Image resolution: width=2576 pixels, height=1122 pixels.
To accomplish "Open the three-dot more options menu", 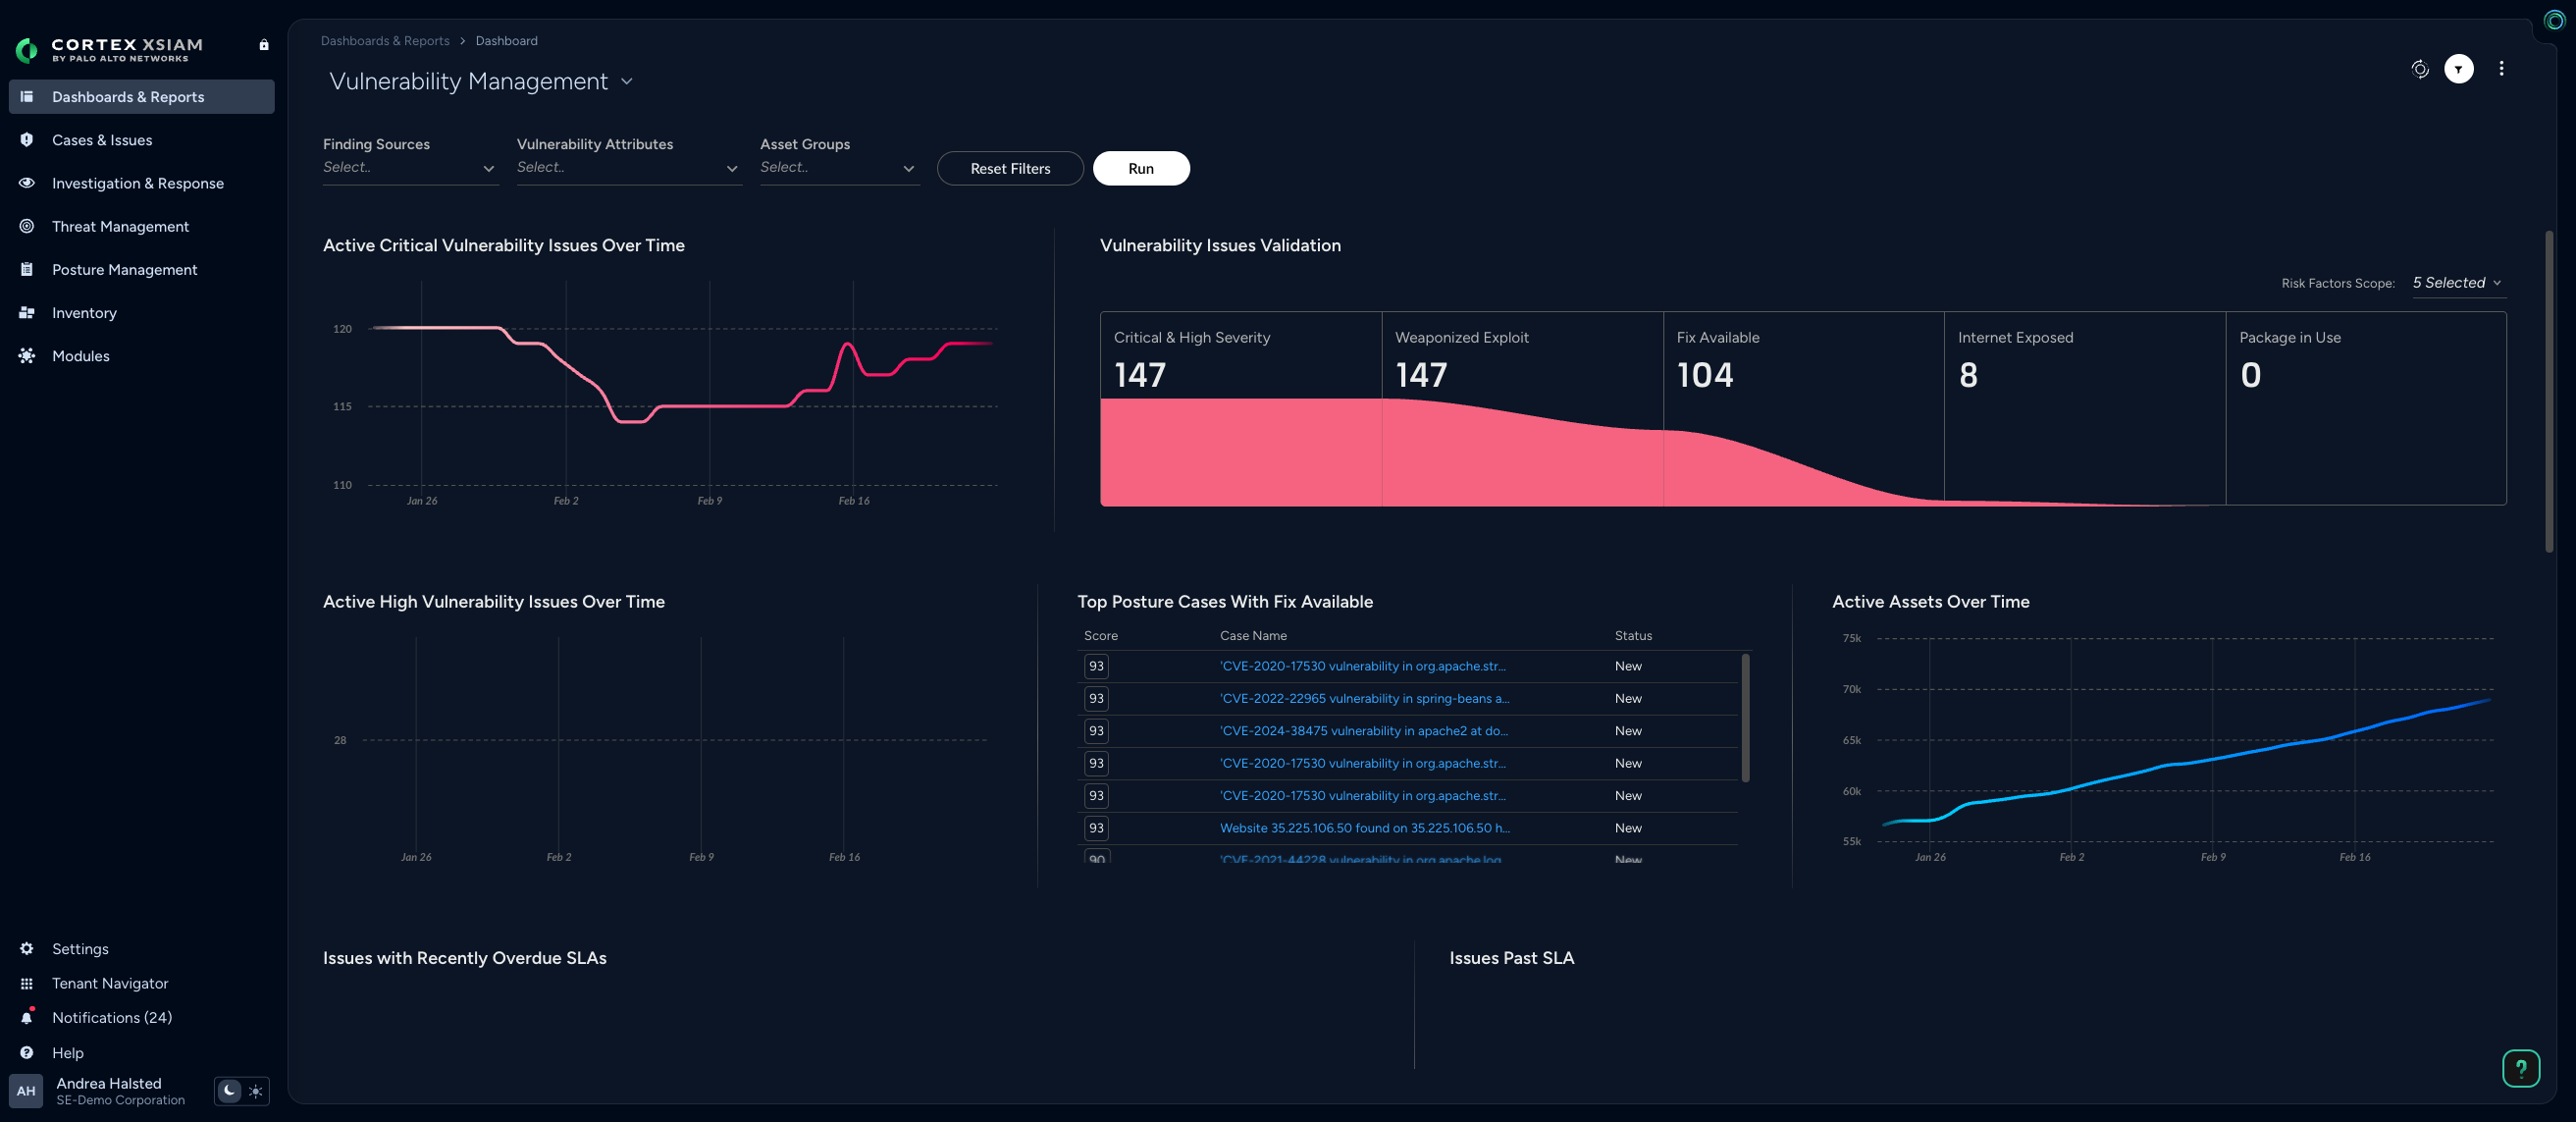I will (x=2501, y=69).
